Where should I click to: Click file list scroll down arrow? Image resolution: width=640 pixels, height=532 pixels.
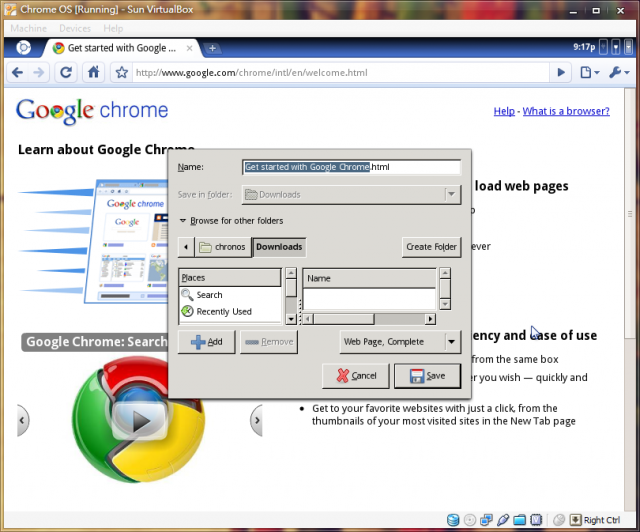click(x=445, y=304)
